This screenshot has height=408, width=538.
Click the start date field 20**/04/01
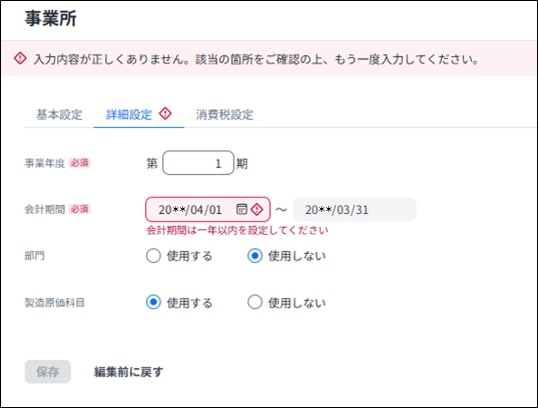pos(208,209)
